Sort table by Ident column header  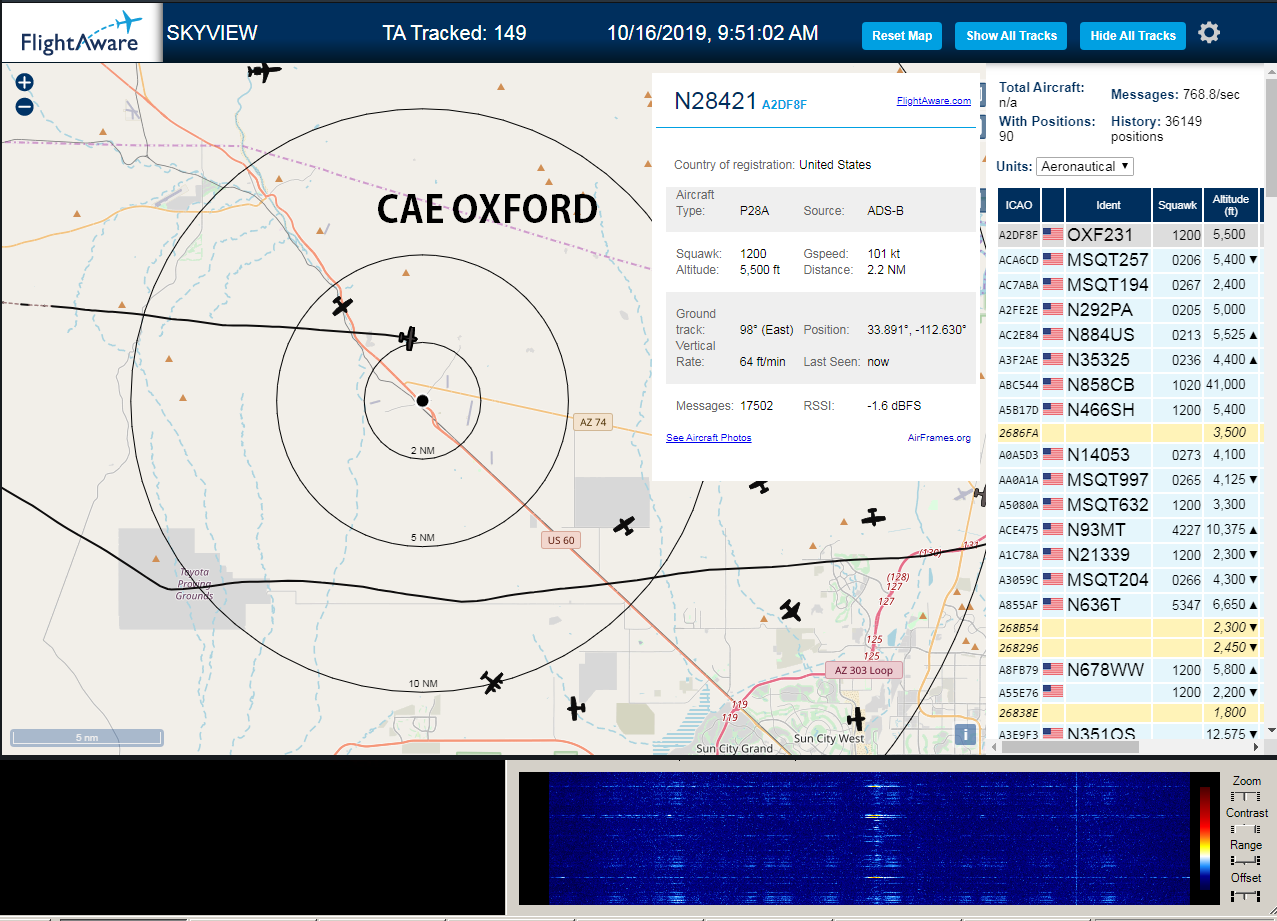1108,205
